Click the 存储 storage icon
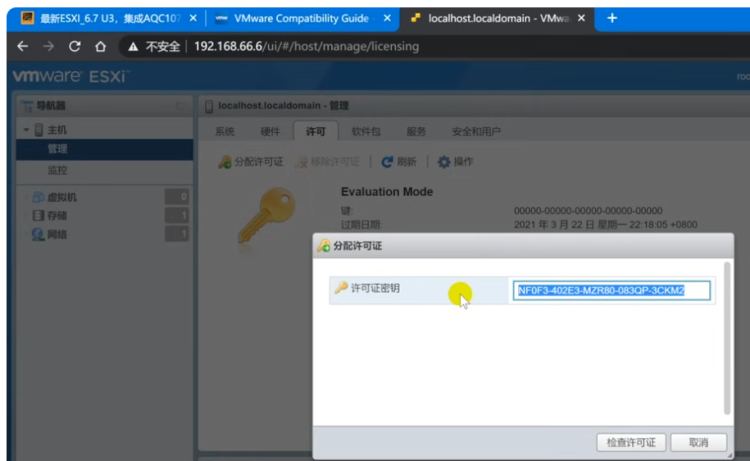This screenshot has height=461, width=750. tap(38, 216)
